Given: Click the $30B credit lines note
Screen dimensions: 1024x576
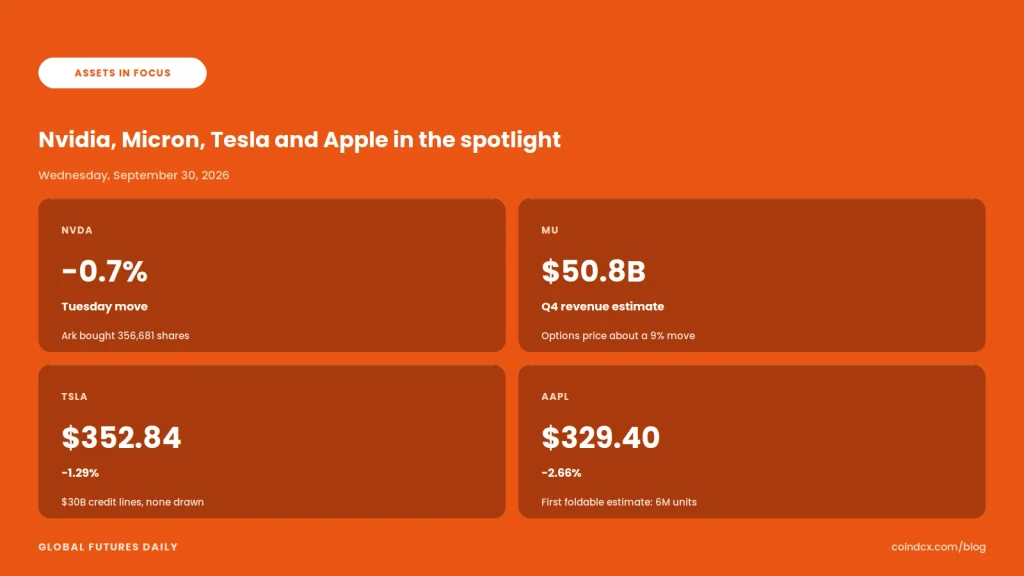Looking at the screenshot, I should click(133, 502).
